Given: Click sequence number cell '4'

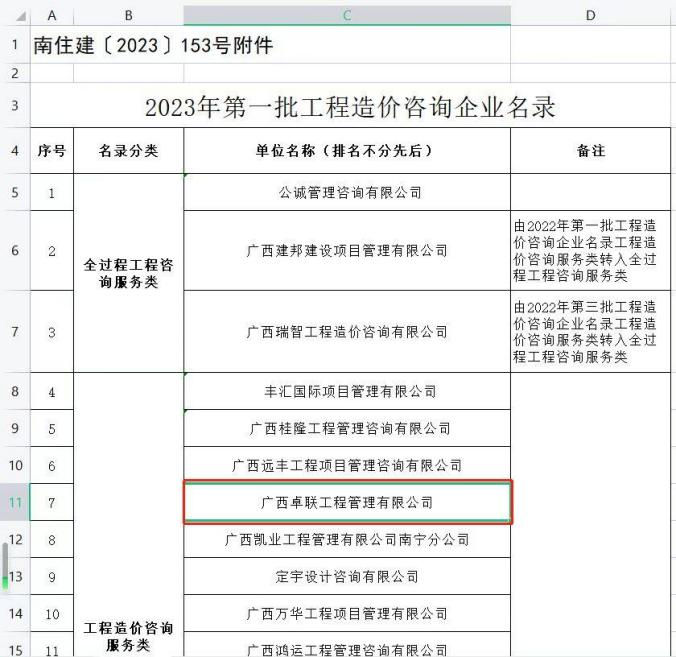Looking at the screenshot, I should point(52,391).
